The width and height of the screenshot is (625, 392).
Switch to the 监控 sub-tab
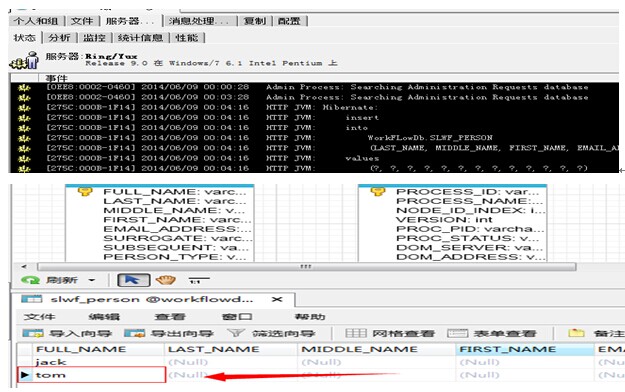point(94,38)
